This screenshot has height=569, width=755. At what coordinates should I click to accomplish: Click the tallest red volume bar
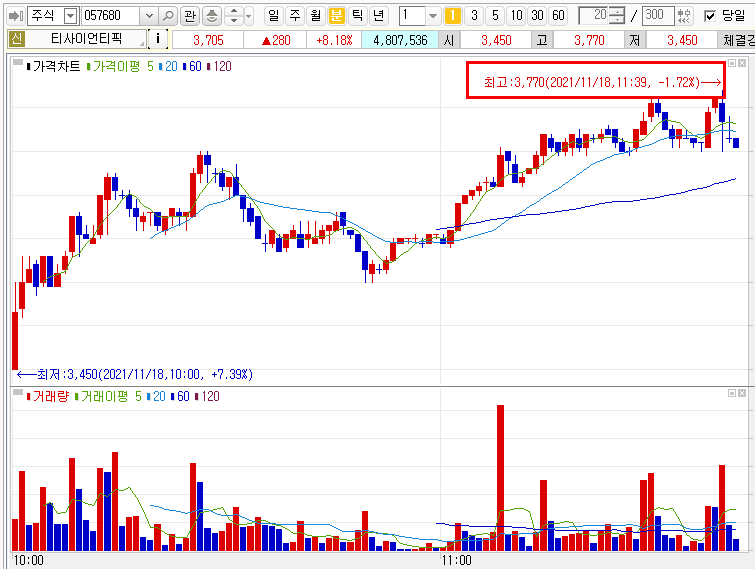click(500, 478)
